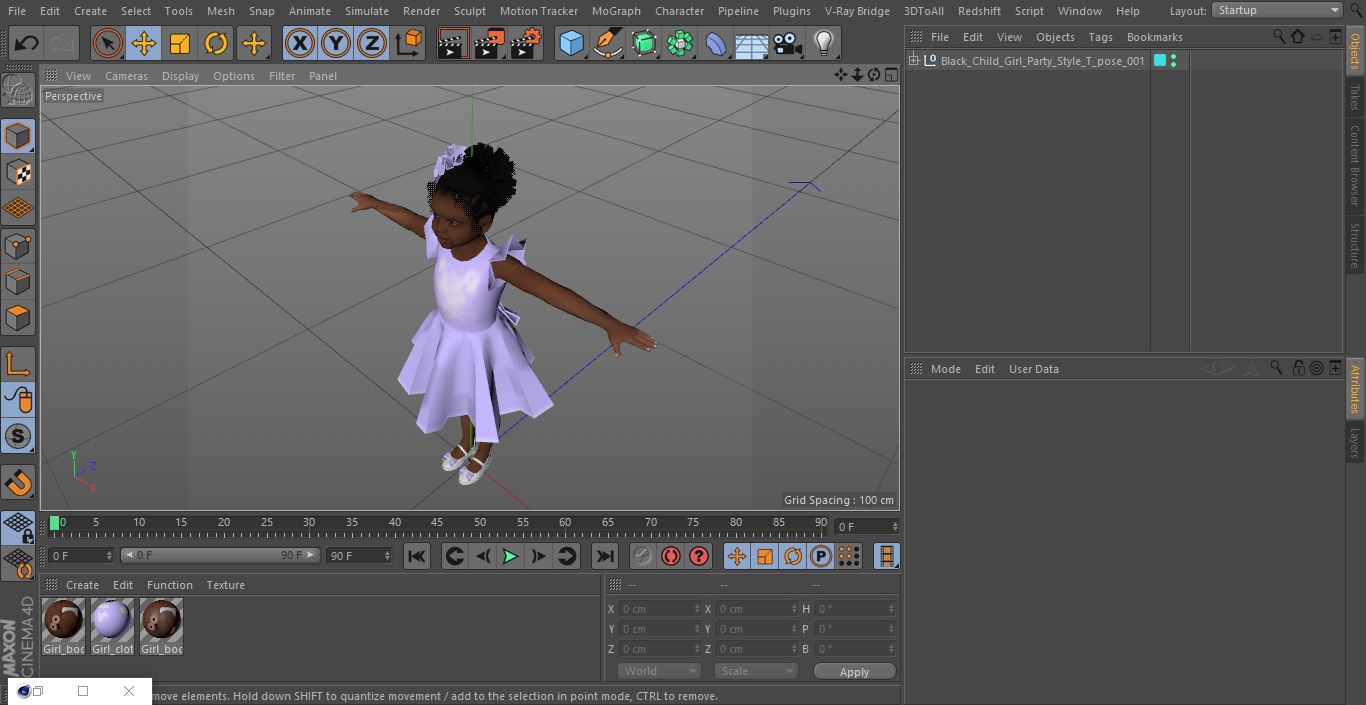The width and height of the screenshot is (1366, 705).
Task: Click the Undo arrow icon
Action: (27, 43)
